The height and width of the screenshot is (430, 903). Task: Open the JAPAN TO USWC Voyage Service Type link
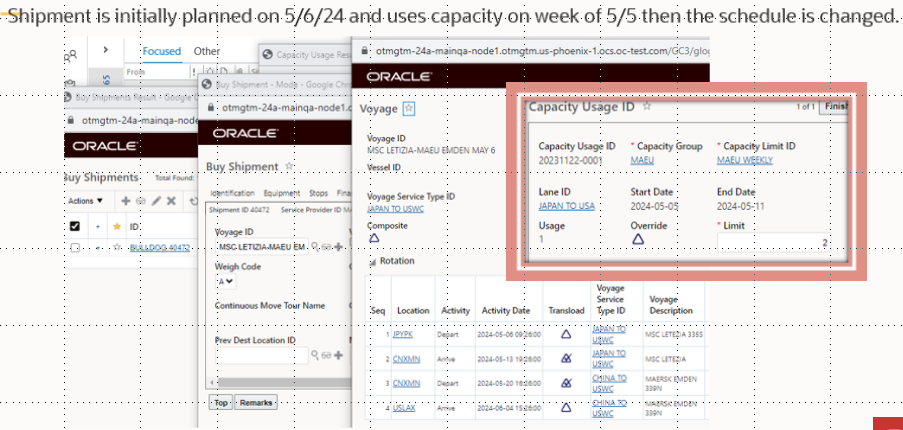pyautogui.click(x=395, y=208)
